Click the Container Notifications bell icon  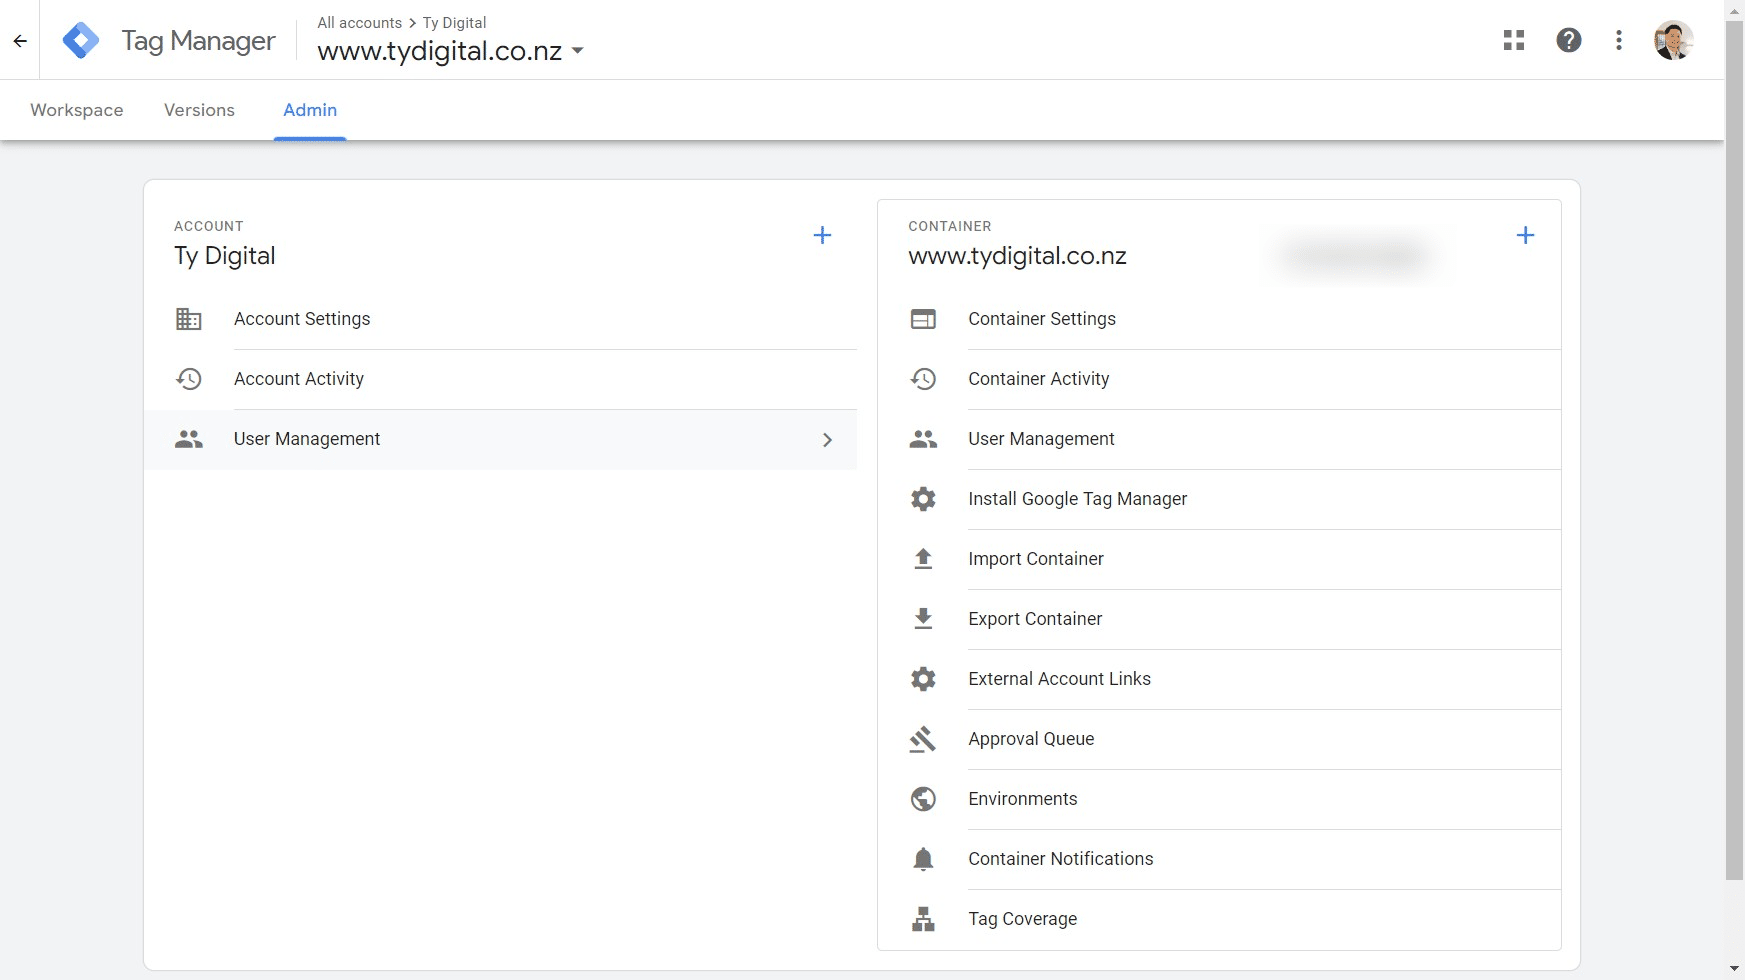coord(923,859)
